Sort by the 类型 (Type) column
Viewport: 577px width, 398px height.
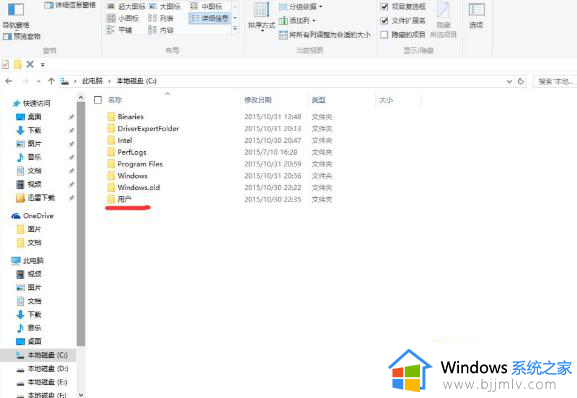pyautogui.click(x=319, y=100)
